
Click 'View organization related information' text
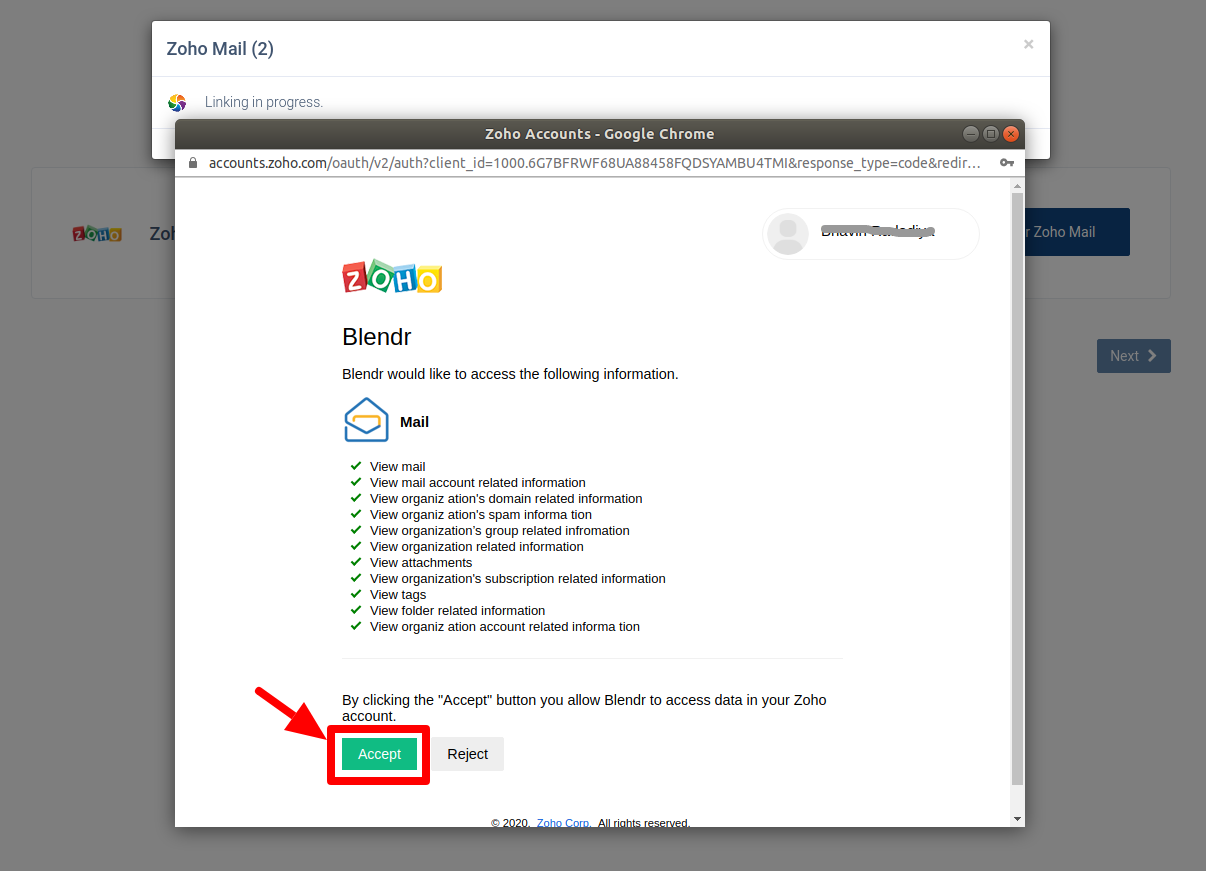tap(477, 547)
